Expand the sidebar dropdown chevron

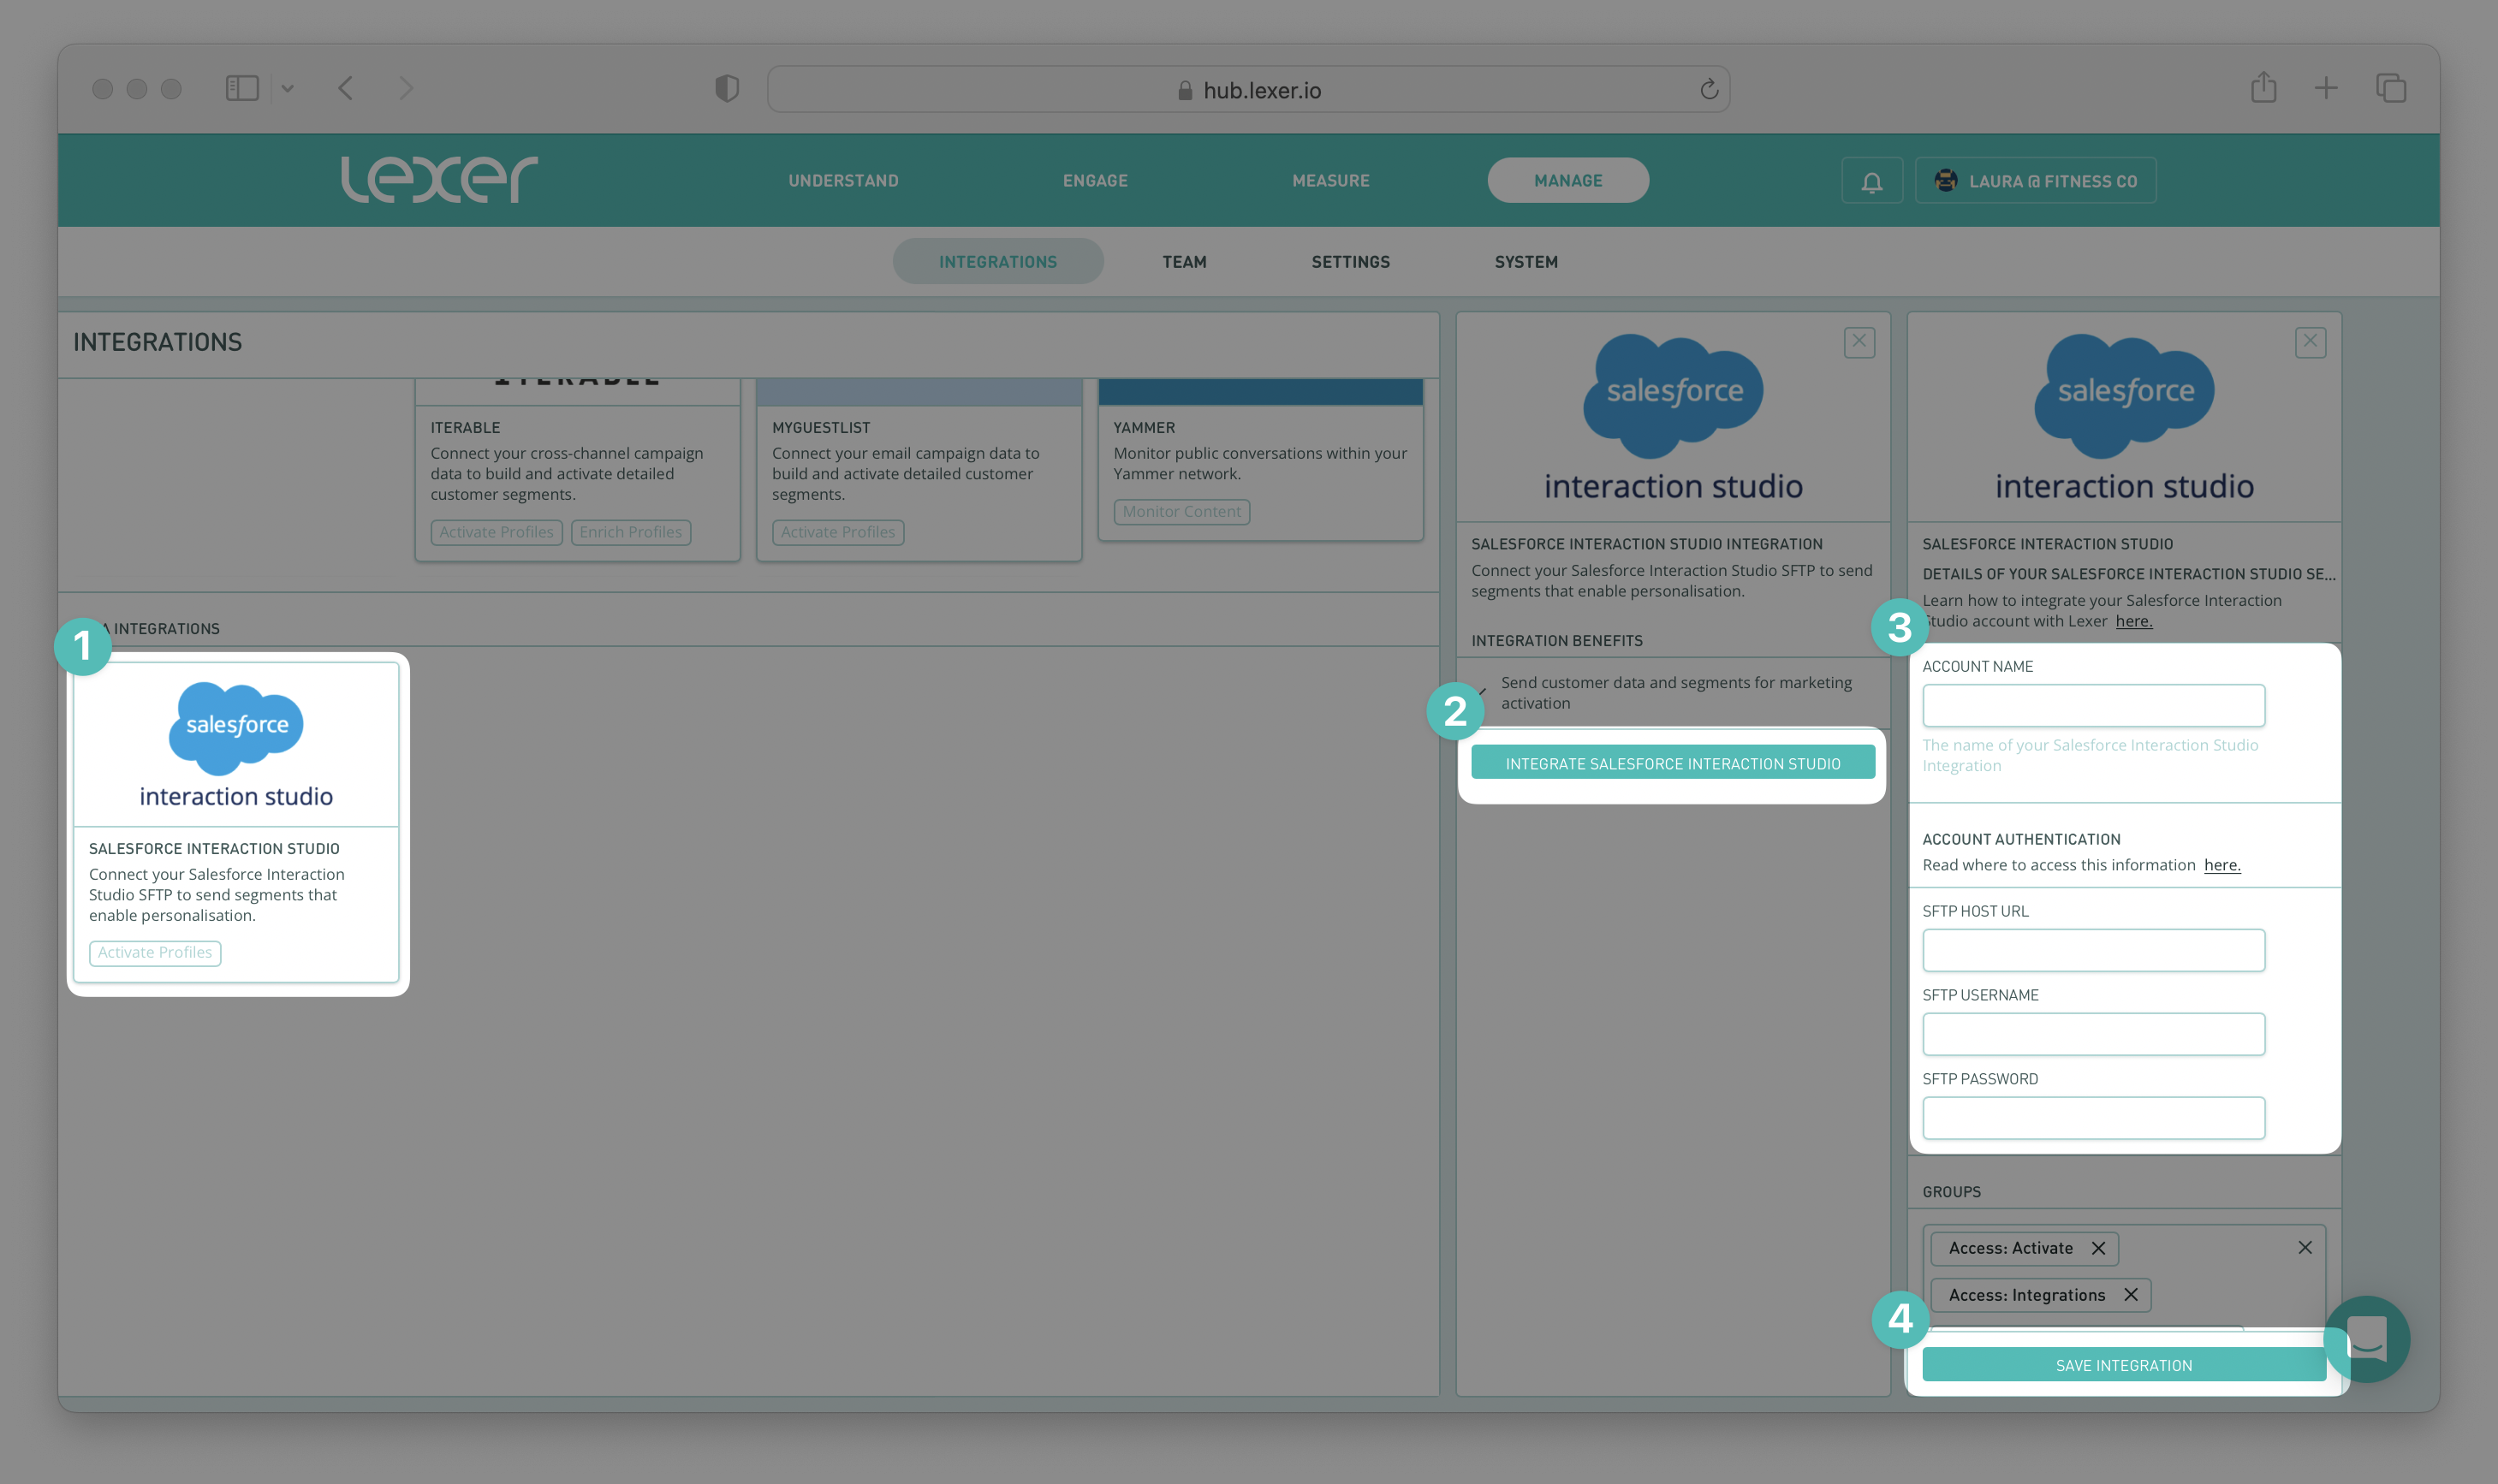pyautogui.click(x=288, y=89)
